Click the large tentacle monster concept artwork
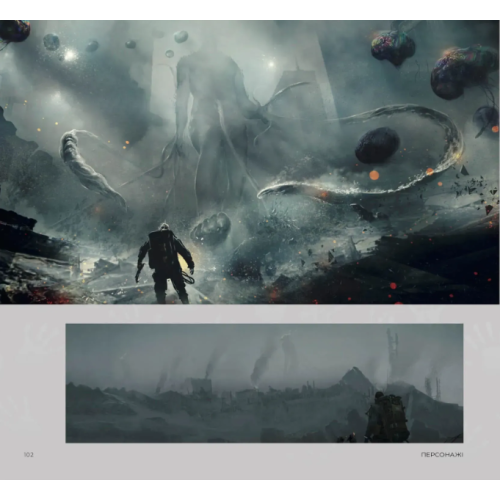The image size is (500, 500). pyautogui.click(x=250, y=162)
